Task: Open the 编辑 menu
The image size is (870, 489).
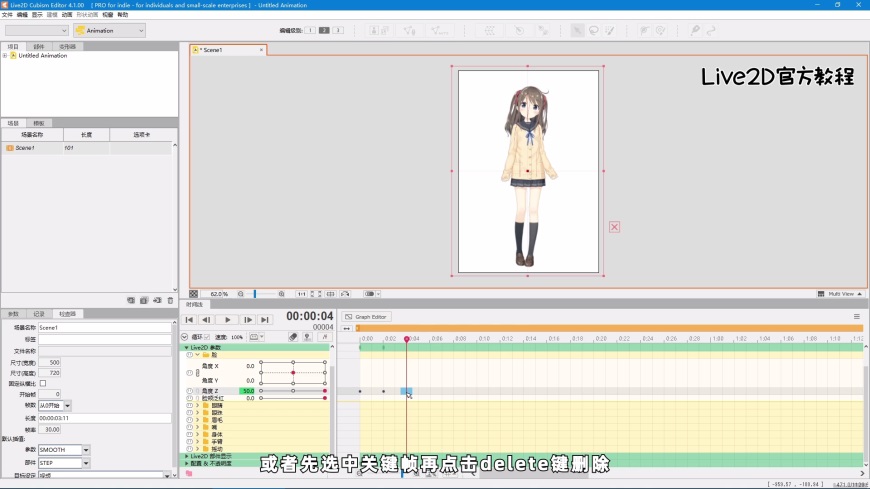Action: pyautogui.click(x=22, y=14)
